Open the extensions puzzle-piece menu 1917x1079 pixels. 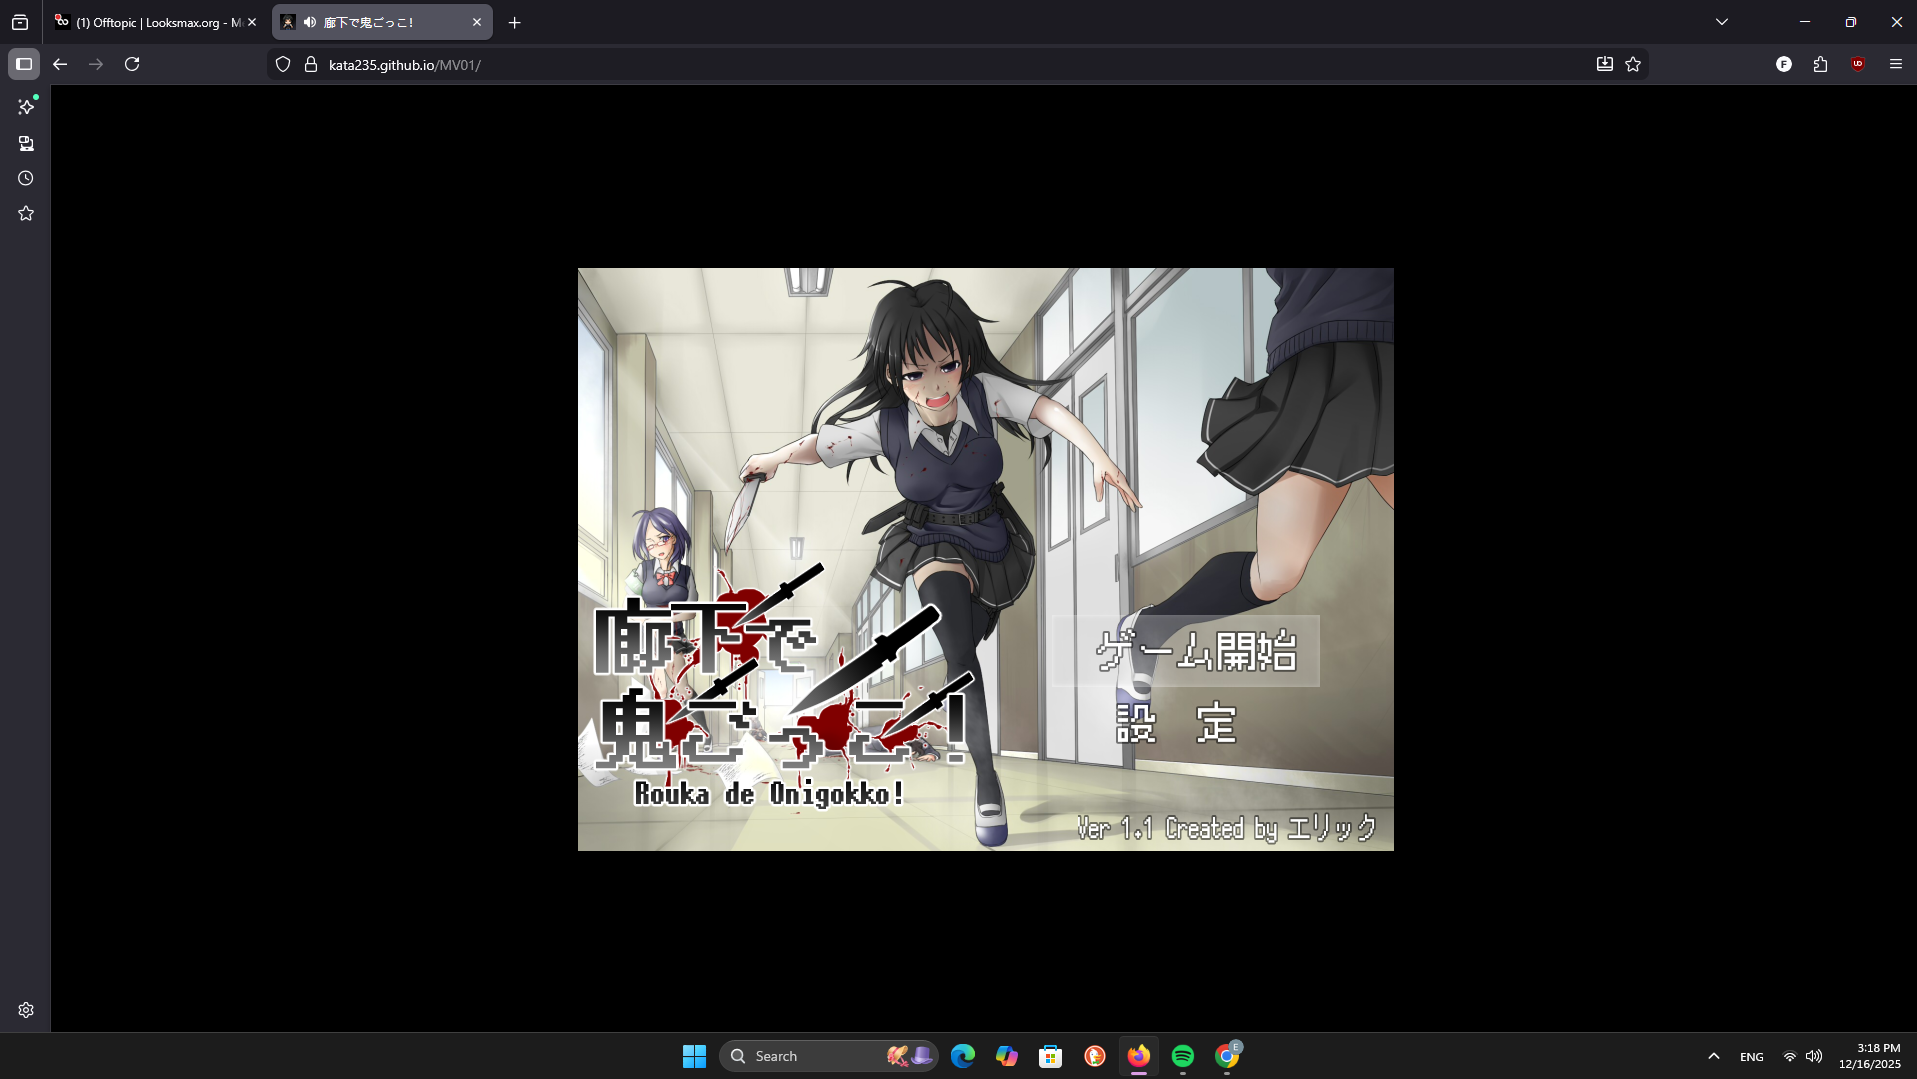[x=1820, y=64]
